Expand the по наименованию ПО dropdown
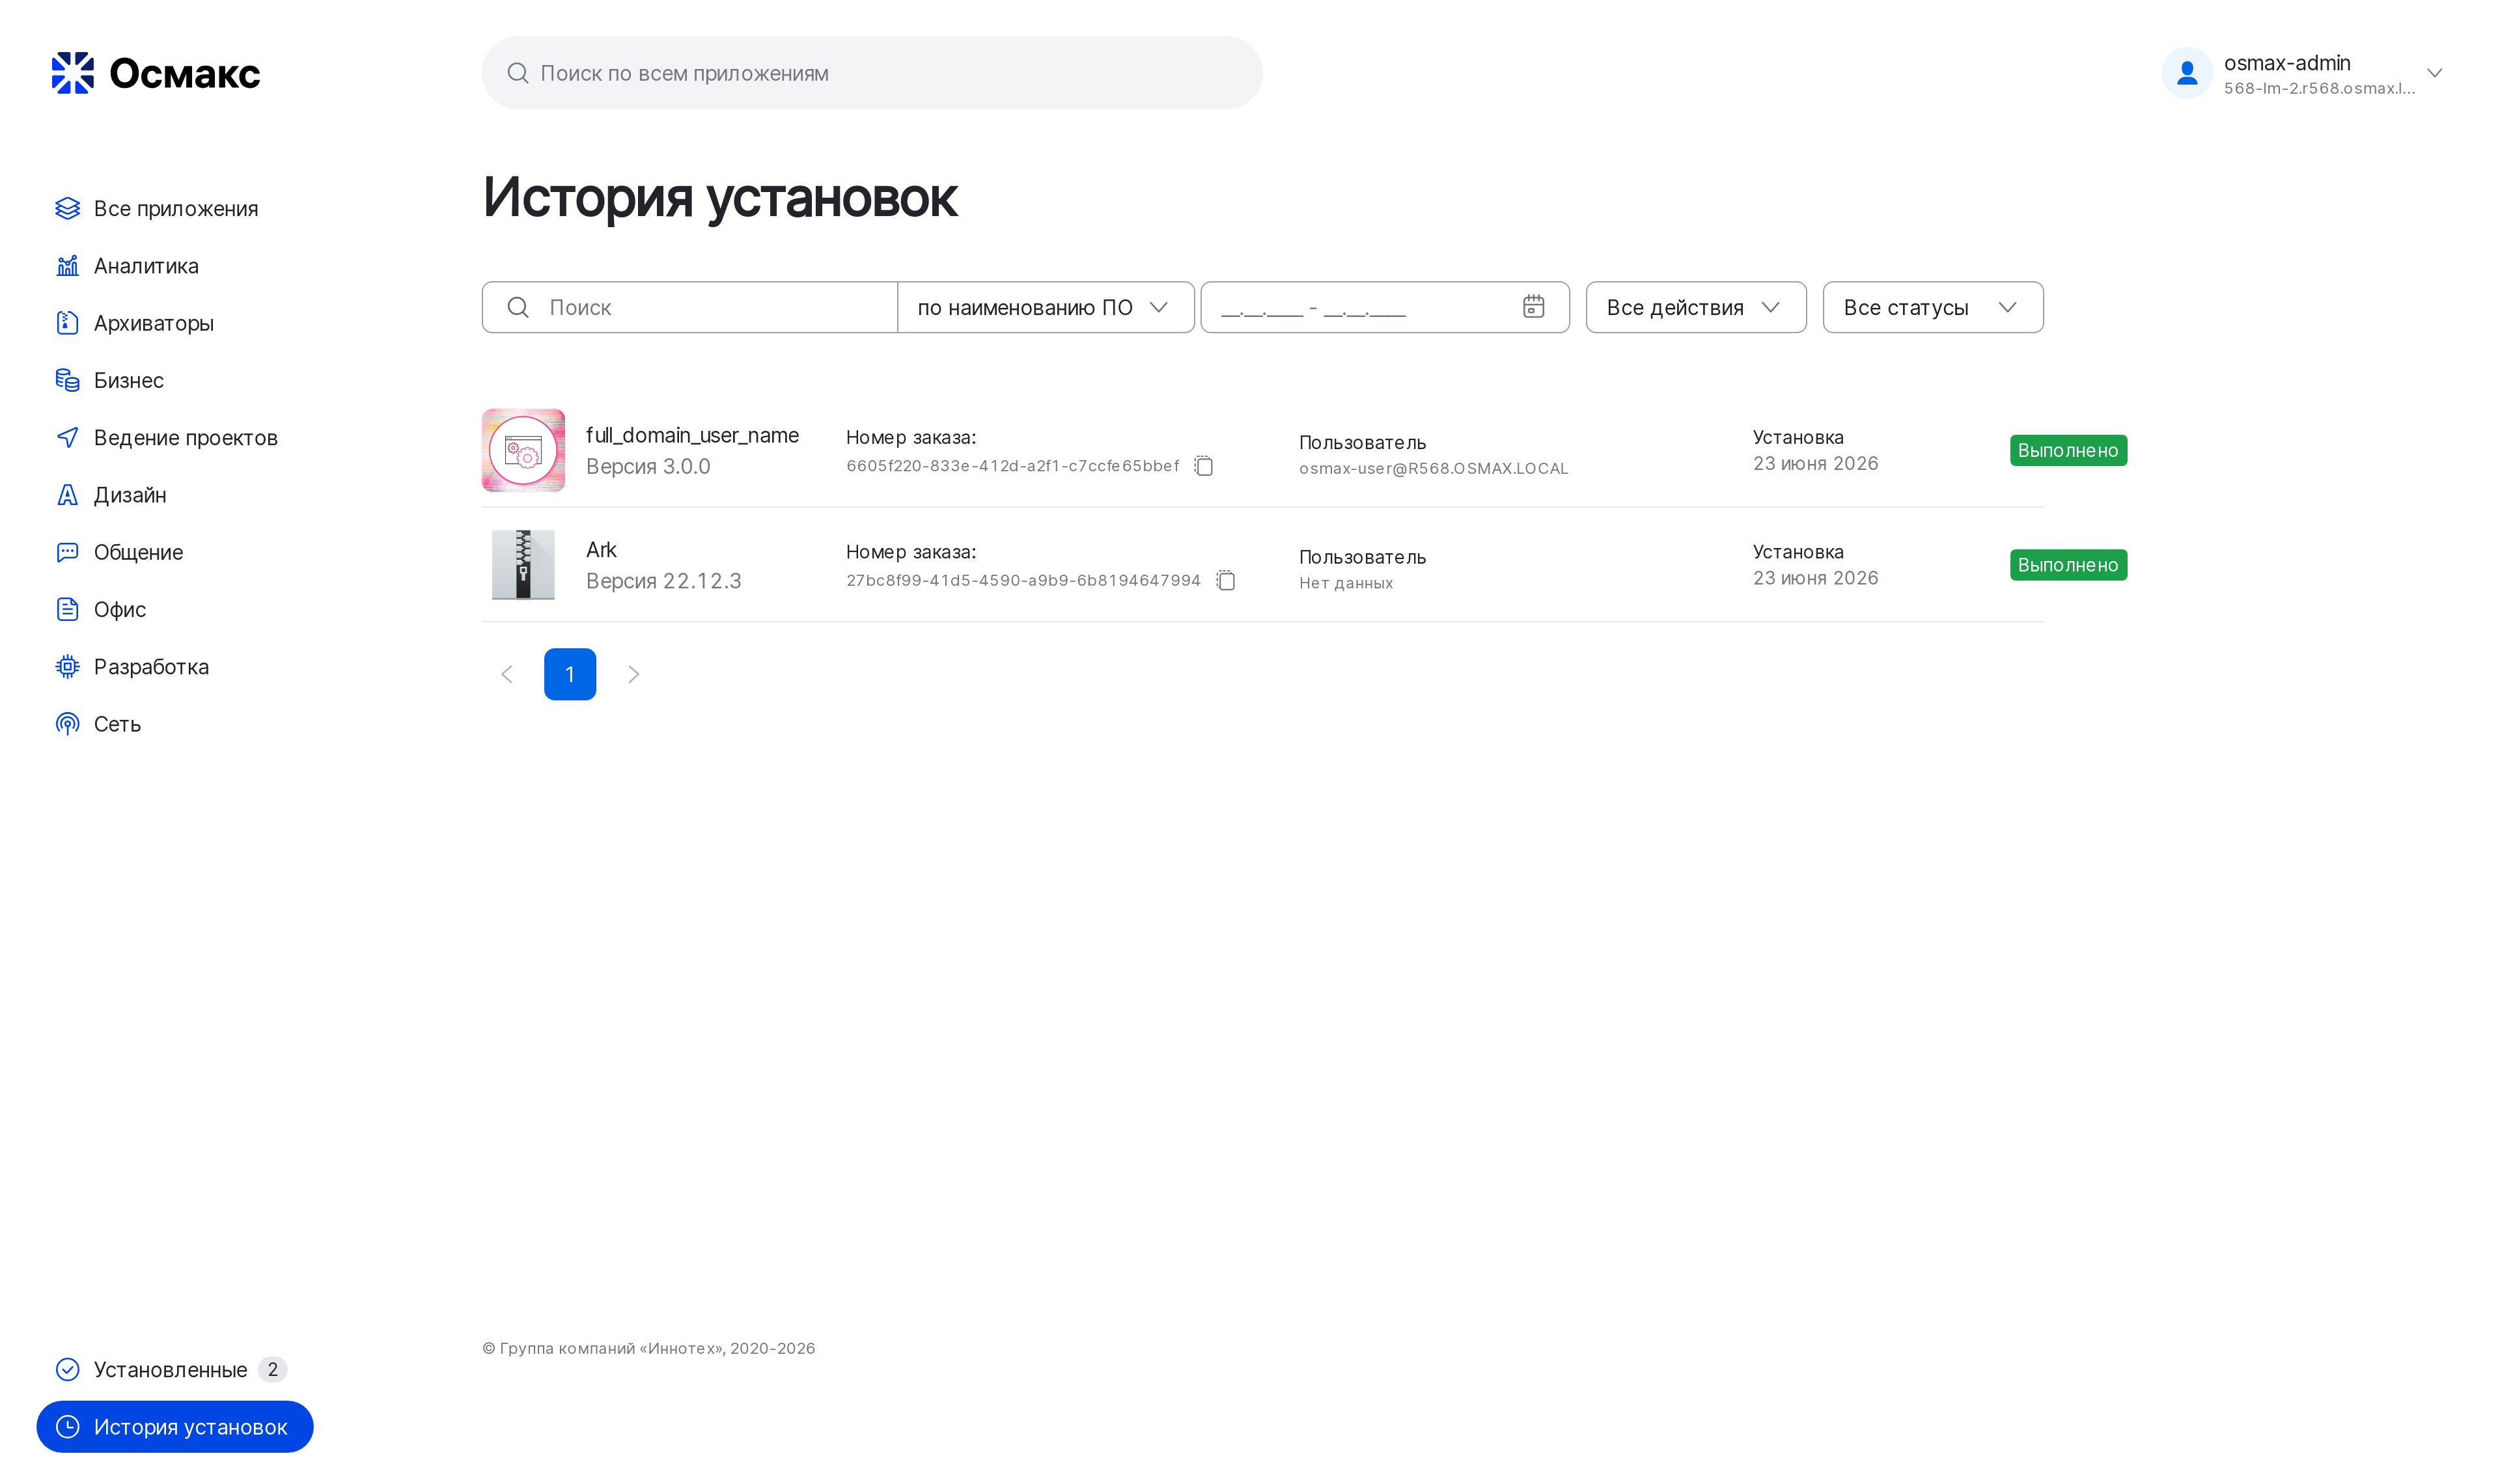Image resolution: width=2500 pixels, height=1484 pixels. (x=1045, y=307)
